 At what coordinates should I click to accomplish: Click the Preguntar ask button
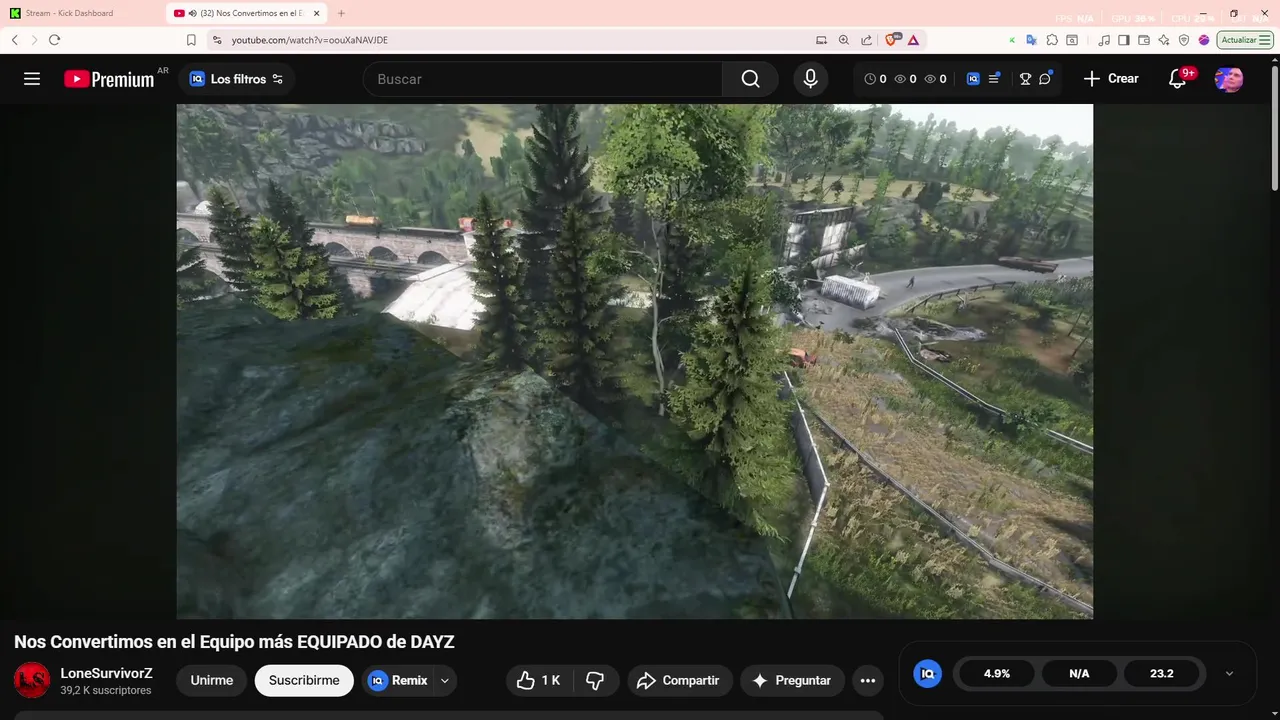792,680
